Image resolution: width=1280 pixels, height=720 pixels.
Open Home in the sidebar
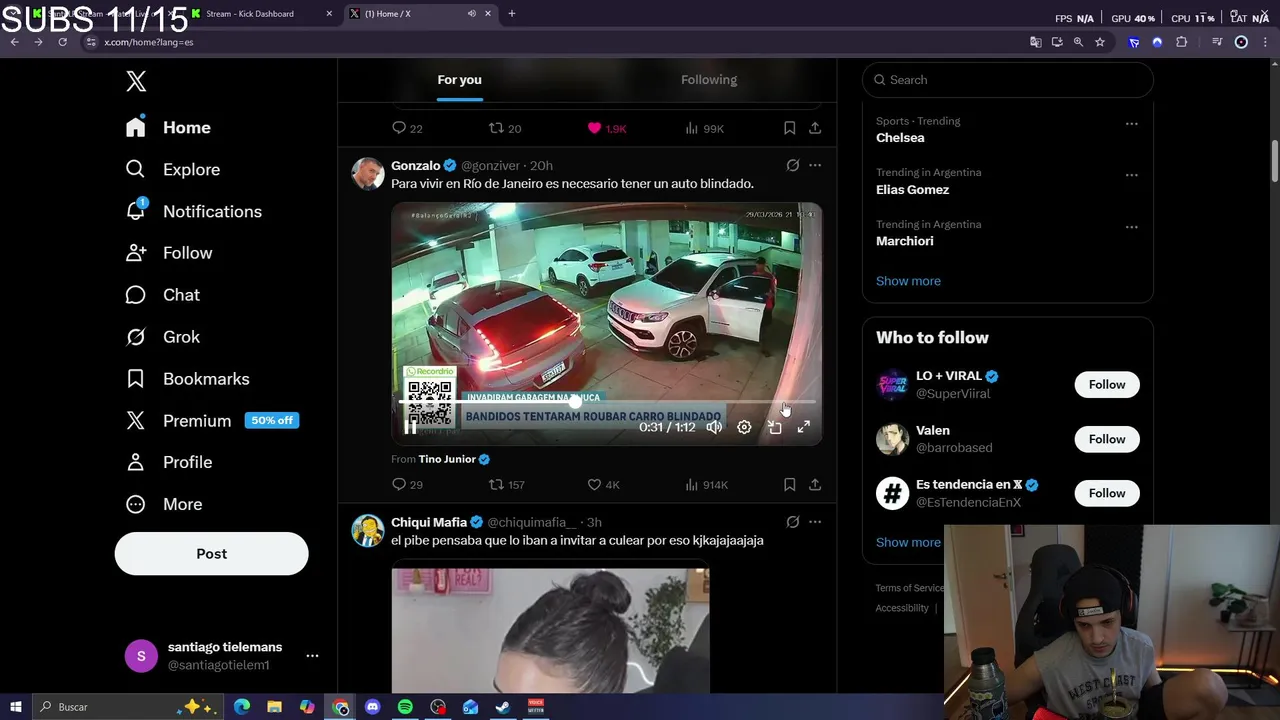click(168, 127)
